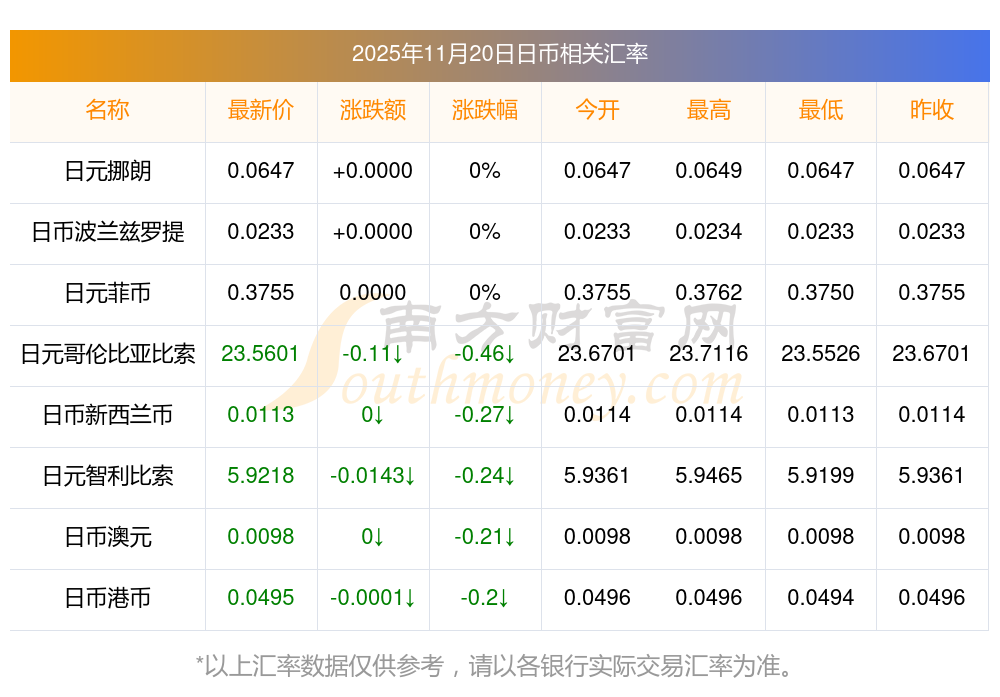Click the green 23.5601 latest price value
1000x697 pixels.
261,354
